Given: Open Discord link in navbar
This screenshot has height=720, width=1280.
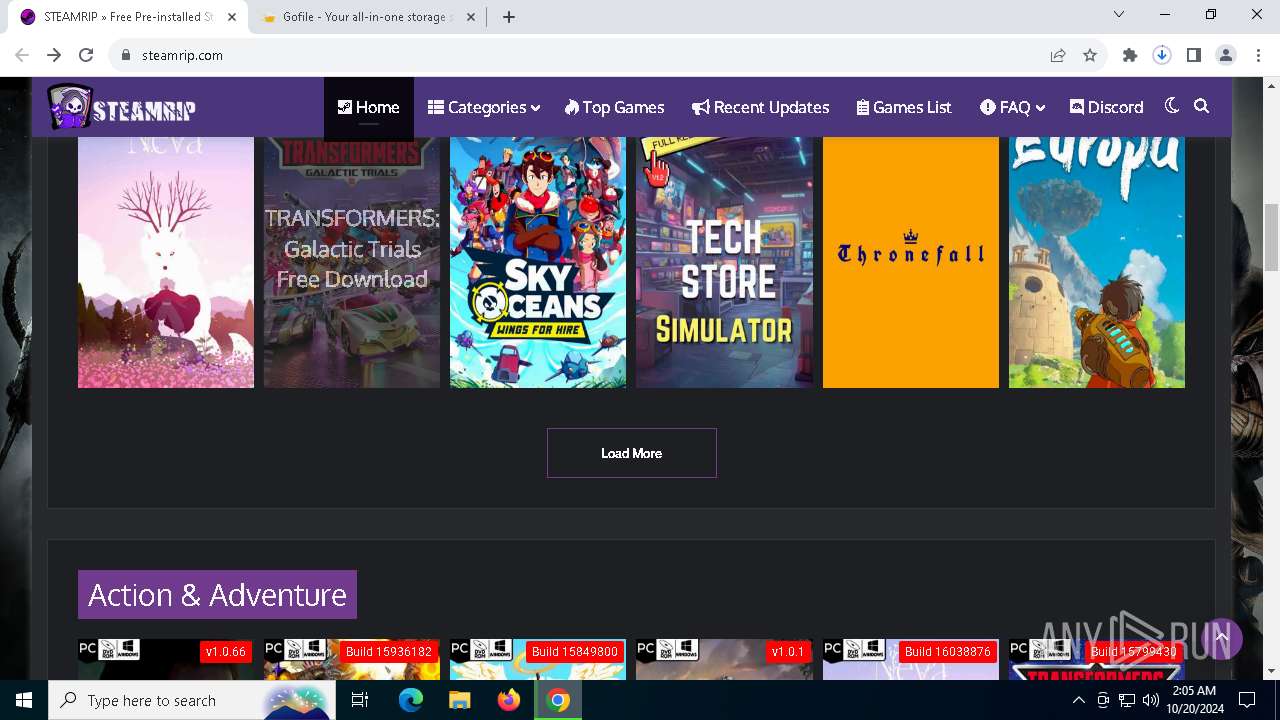Looking at the screenshot, I should [1106, 107].
